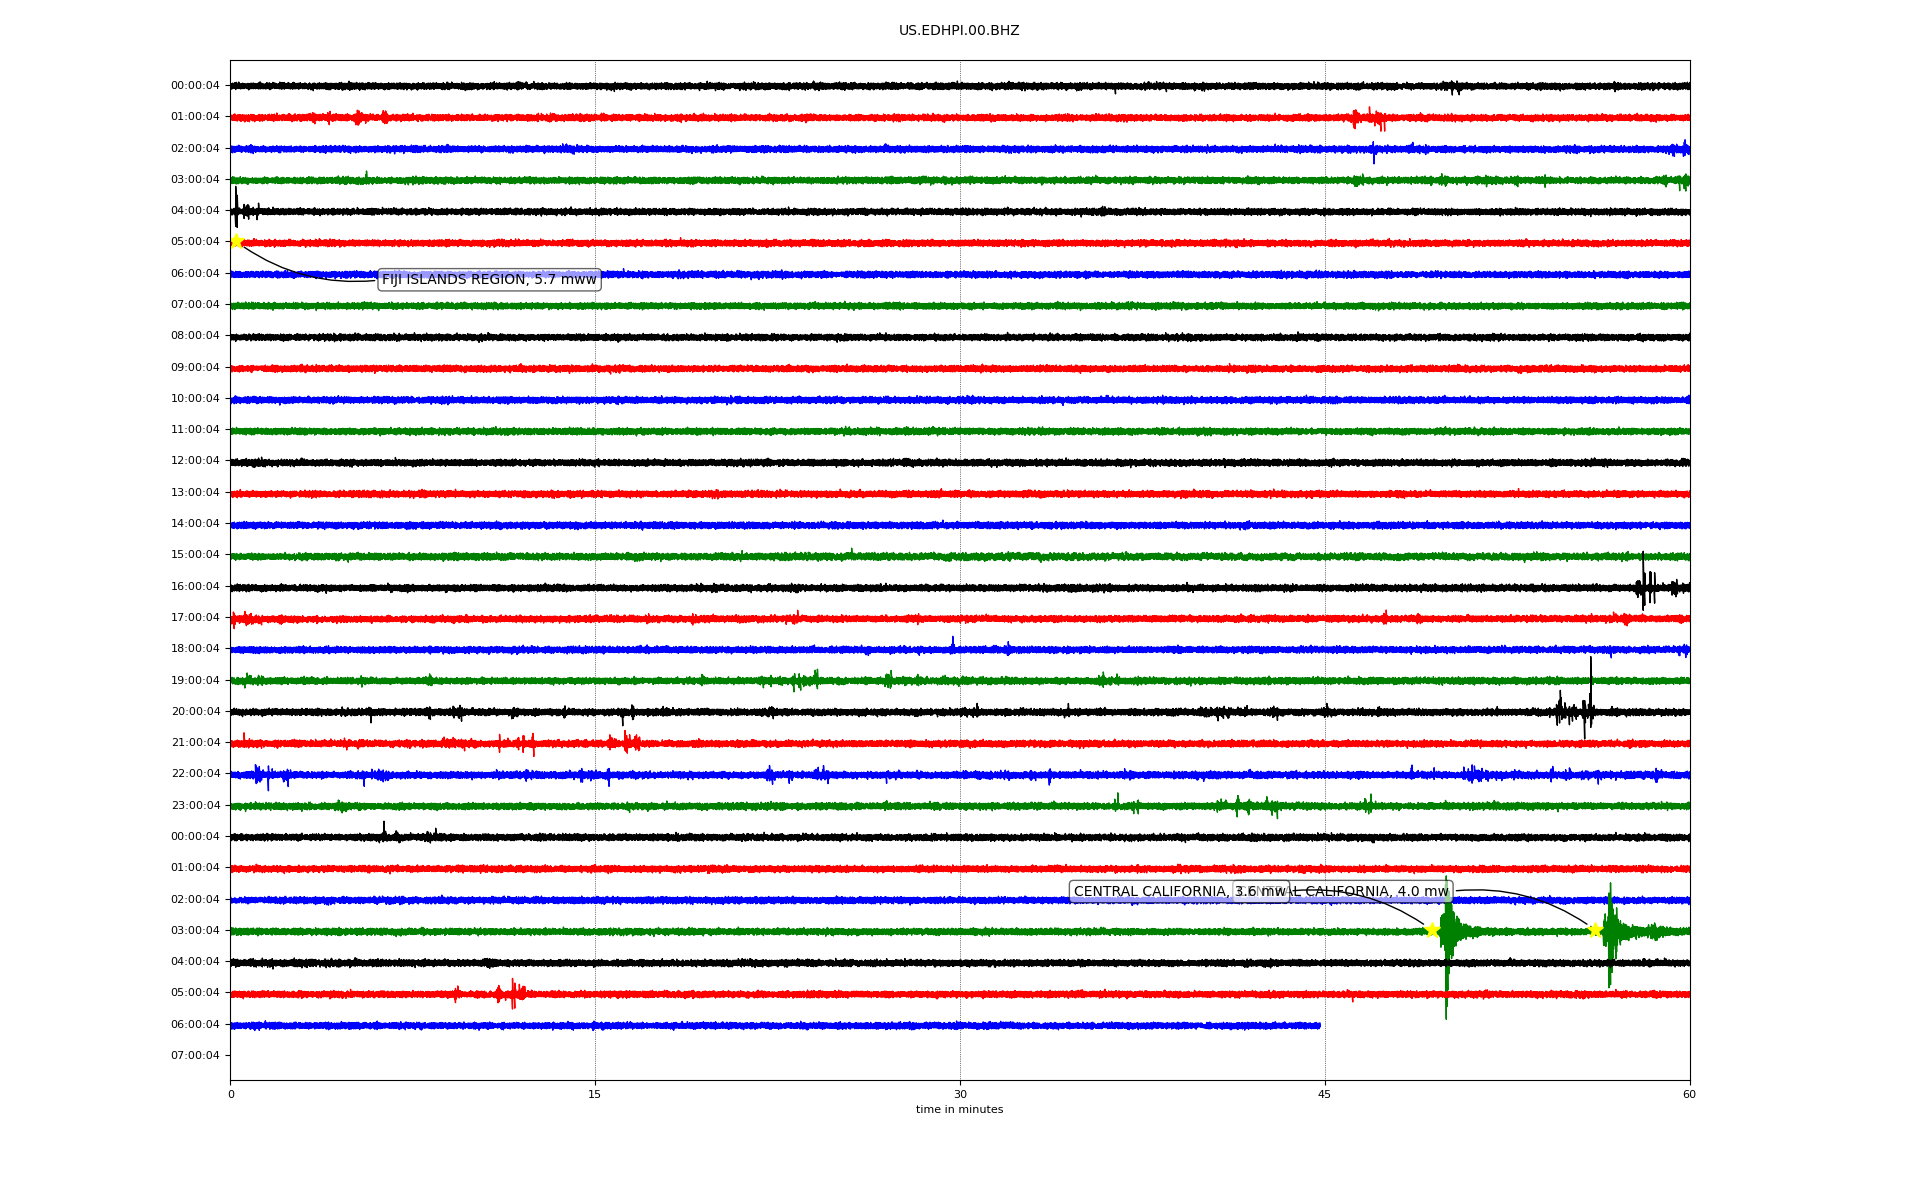Click the 60 minute x-axis tick label
Screen dimensions: 1920x1200
(x=1689, y=1095)
